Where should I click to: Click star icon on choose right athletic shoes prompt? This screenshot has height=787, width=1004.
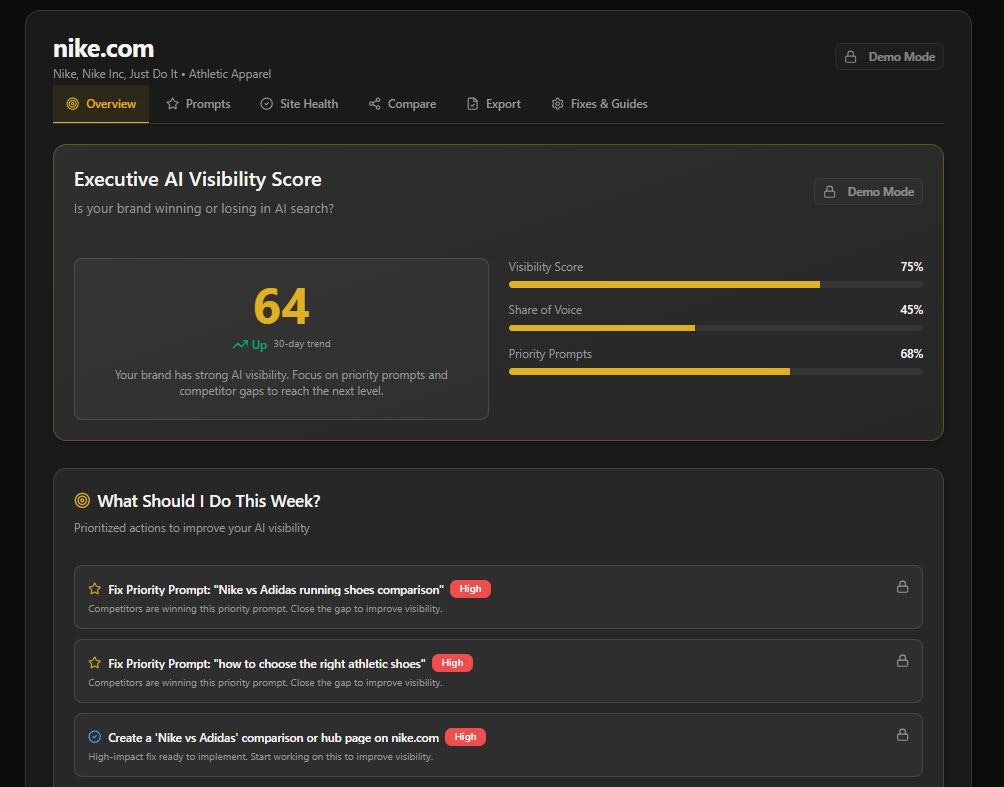click(x=95, y=663)
